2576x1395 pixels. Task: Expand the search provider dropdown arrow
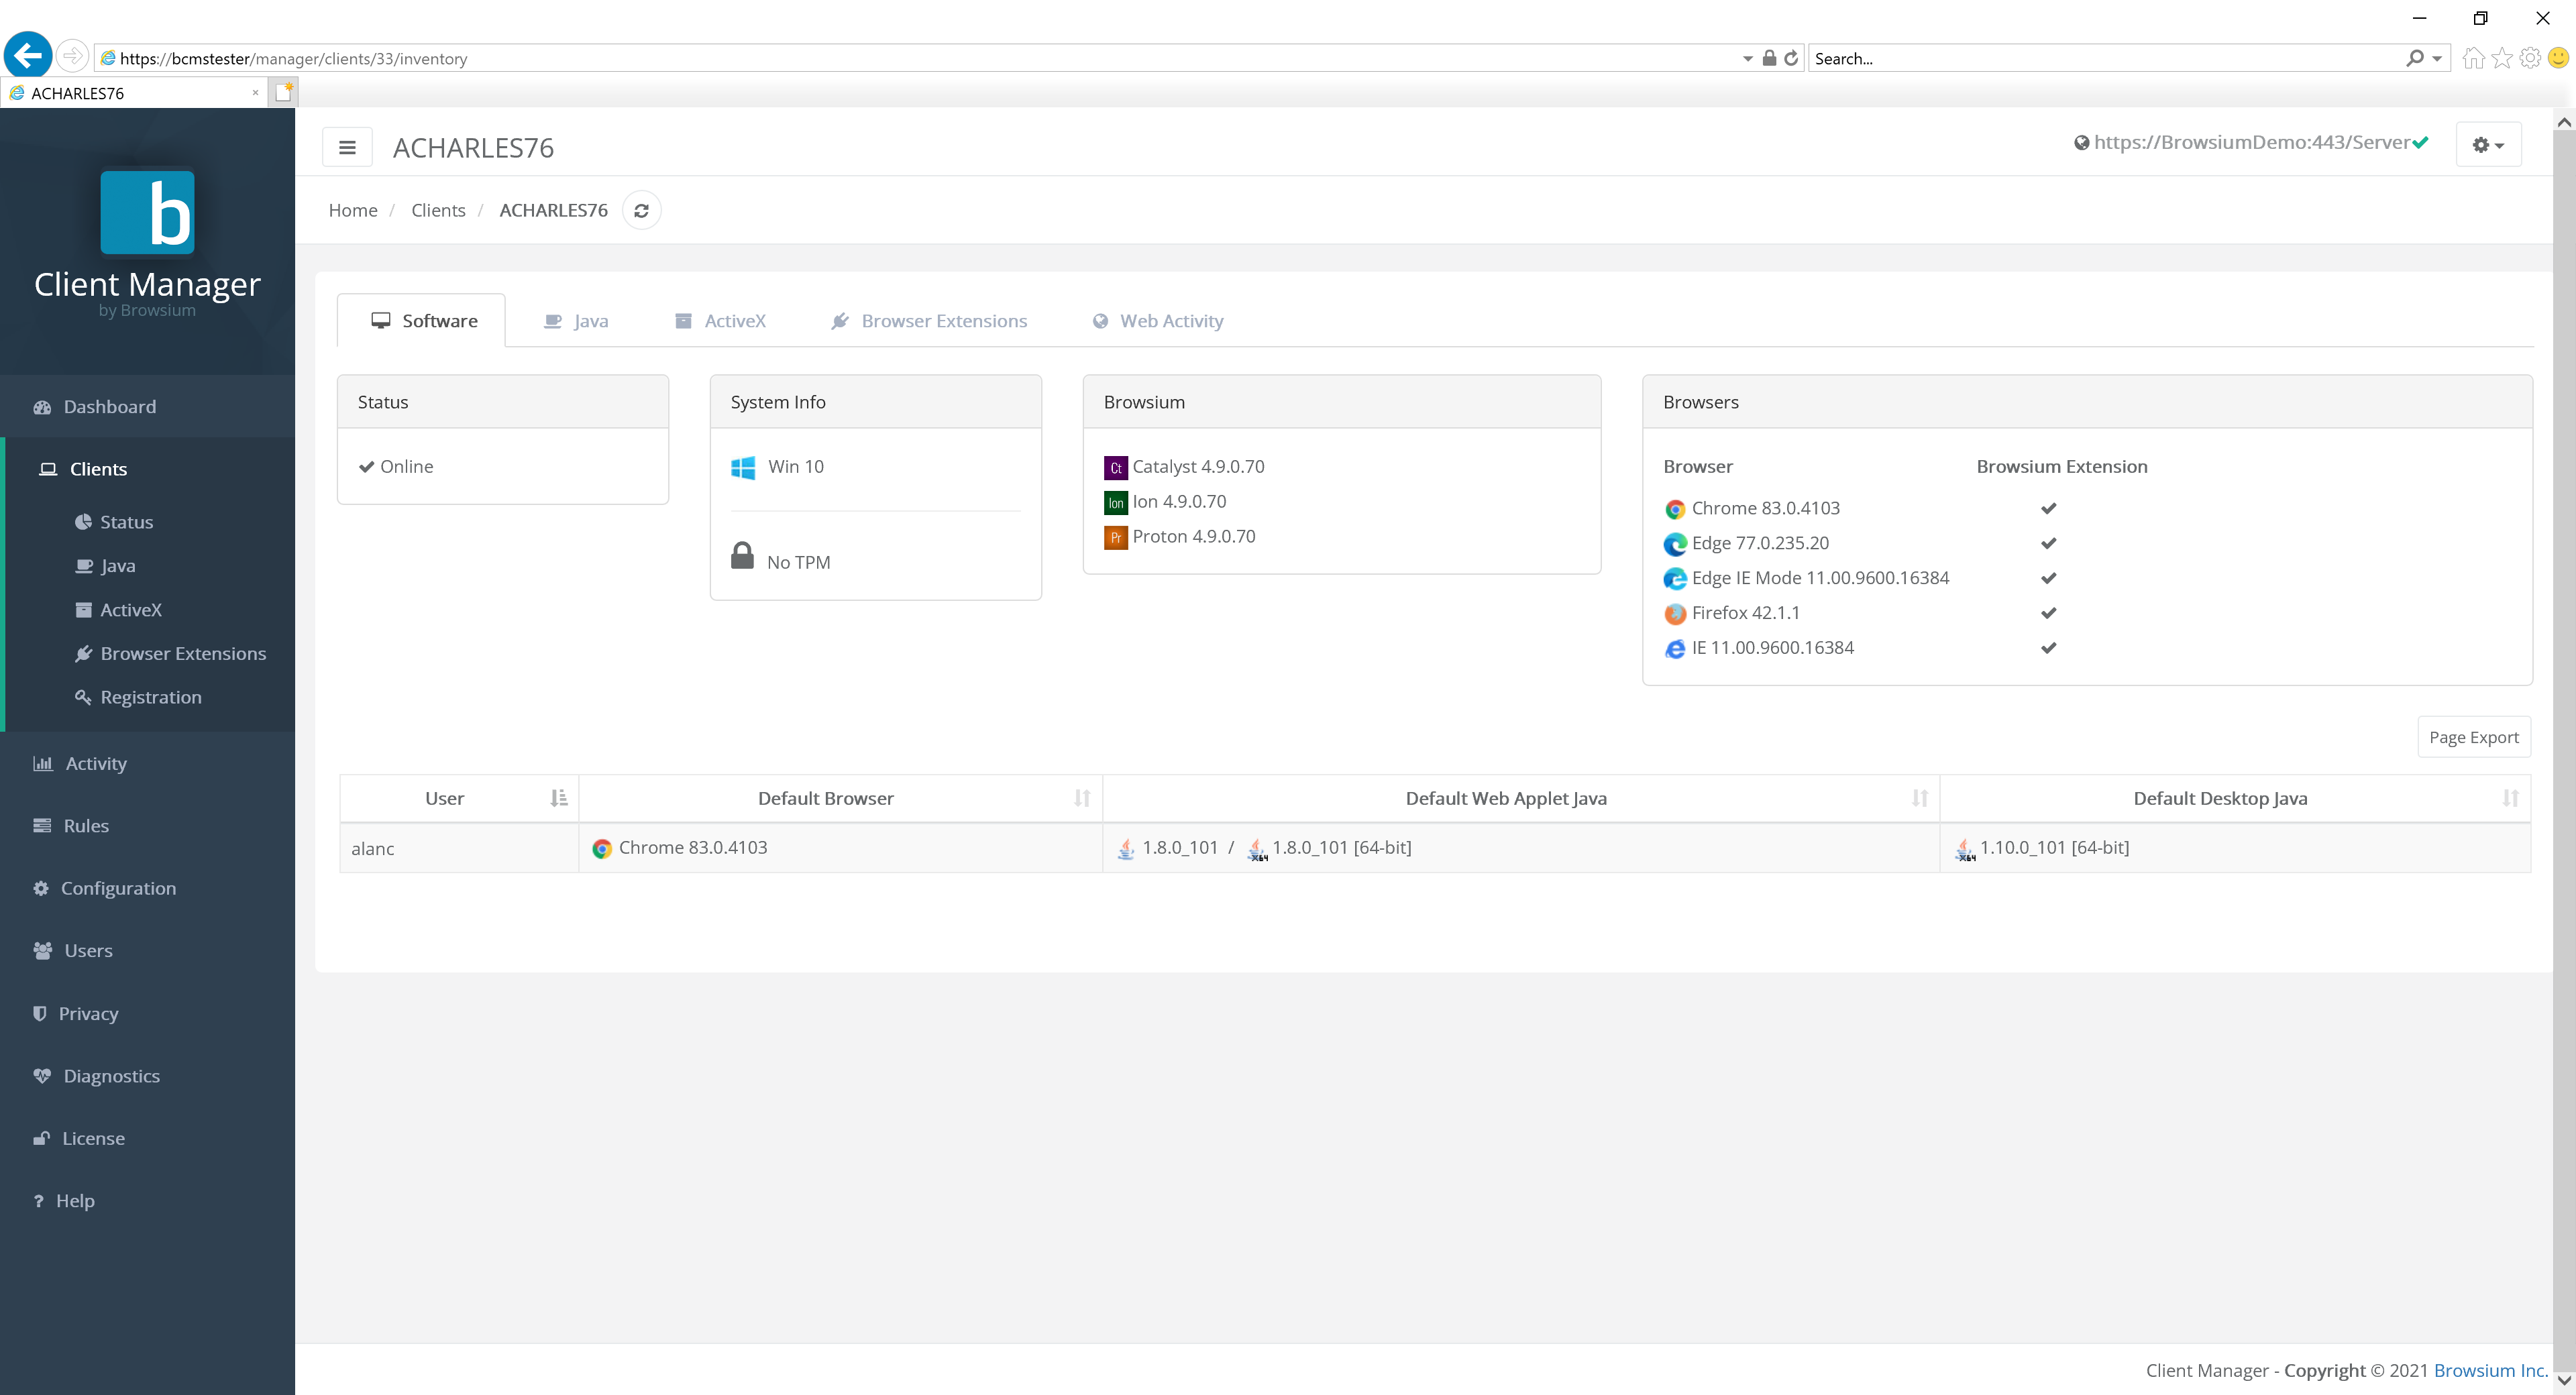pyautogui.click(x=2437, y=59)
